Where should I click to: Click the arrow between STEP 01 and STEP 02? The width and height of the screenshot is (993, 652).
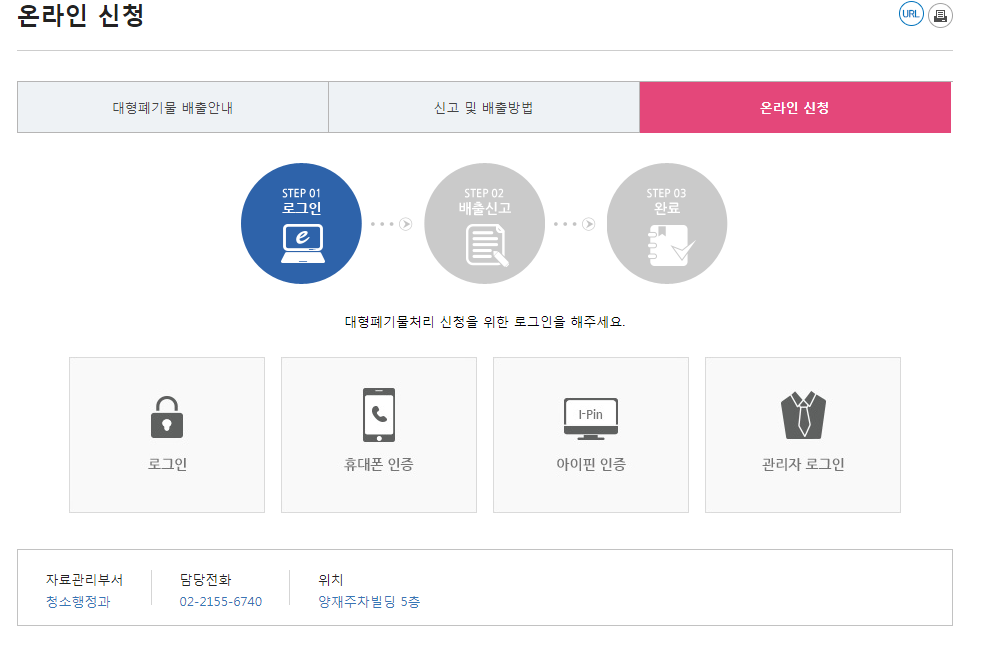pos(406,224)
